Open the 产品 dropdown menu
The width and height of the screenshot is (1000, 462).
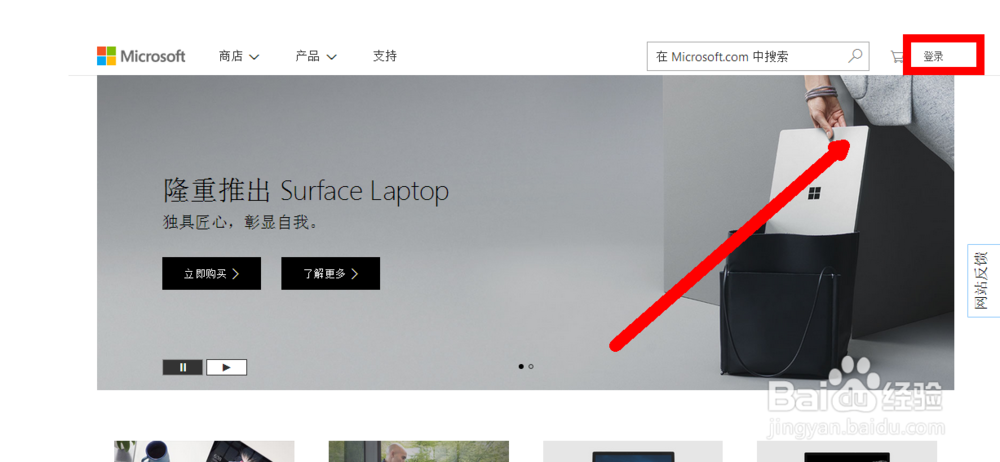316,56
